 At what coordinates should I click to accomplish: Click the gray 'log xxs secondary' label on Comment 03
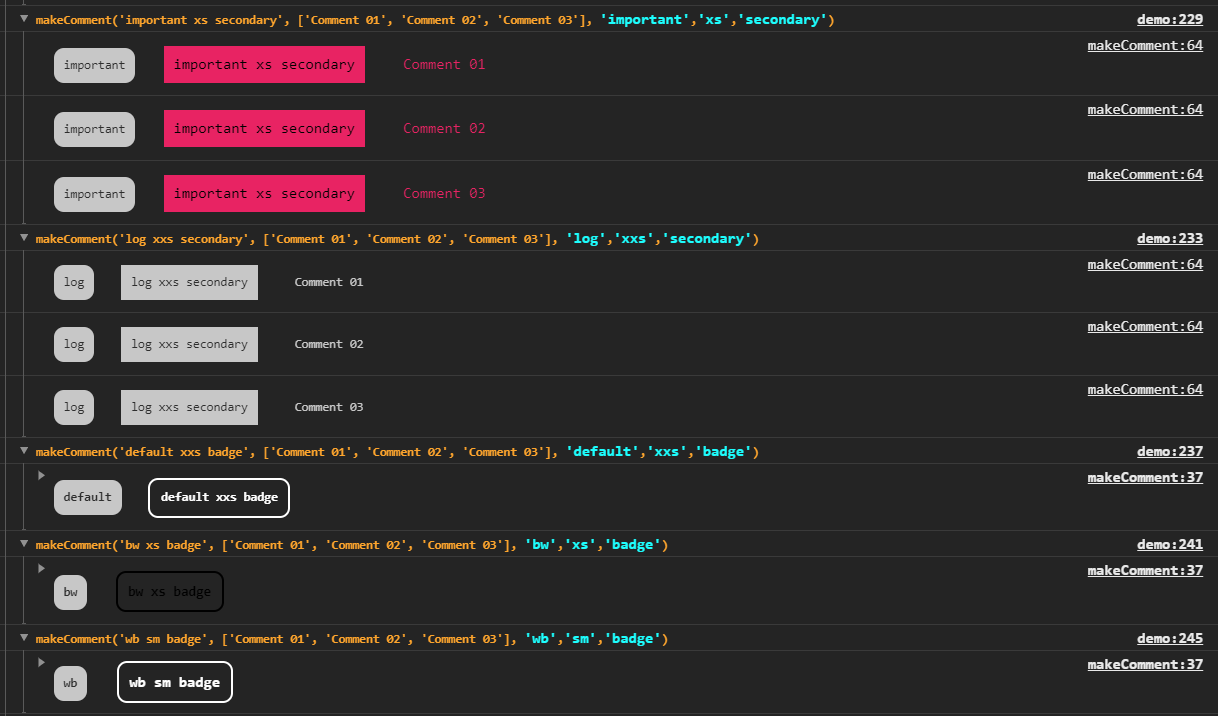pyautogui.click(x=189, y=407)
